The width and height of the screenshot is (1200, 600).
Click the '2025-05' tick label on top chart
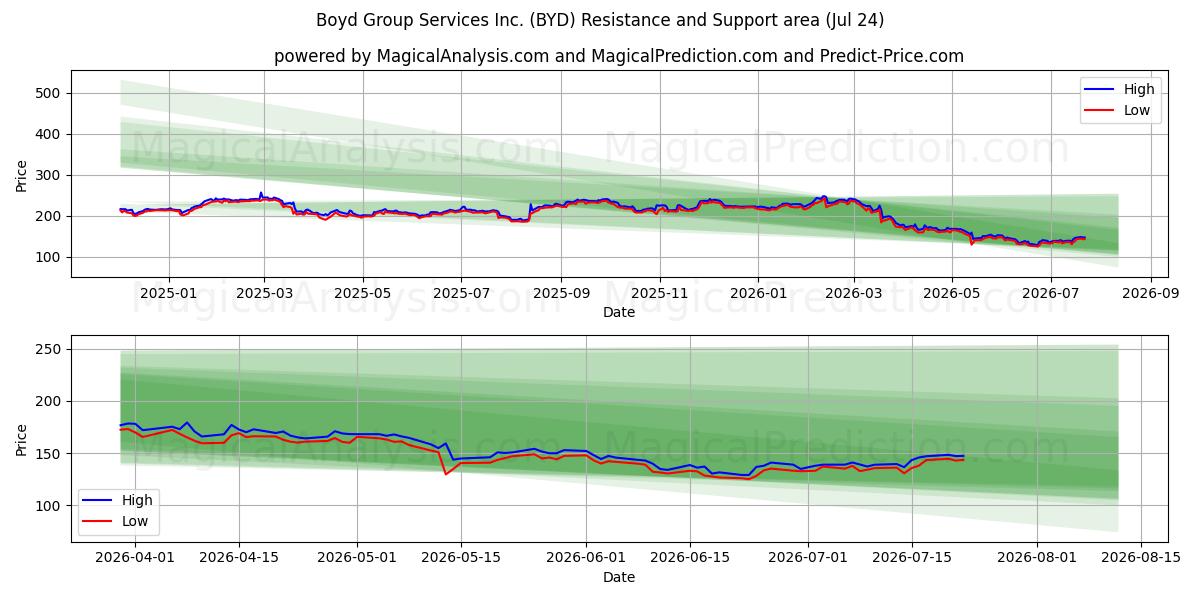click(362, 295)
